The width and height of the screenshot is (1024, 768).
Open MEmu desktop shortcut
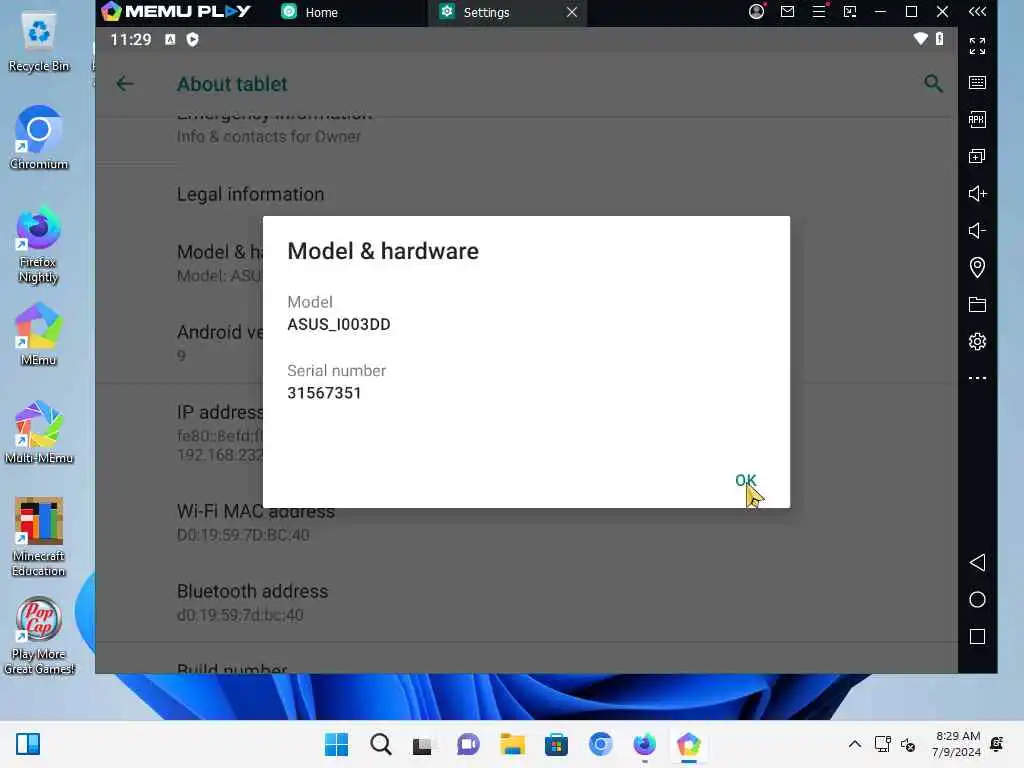point(39,334)
